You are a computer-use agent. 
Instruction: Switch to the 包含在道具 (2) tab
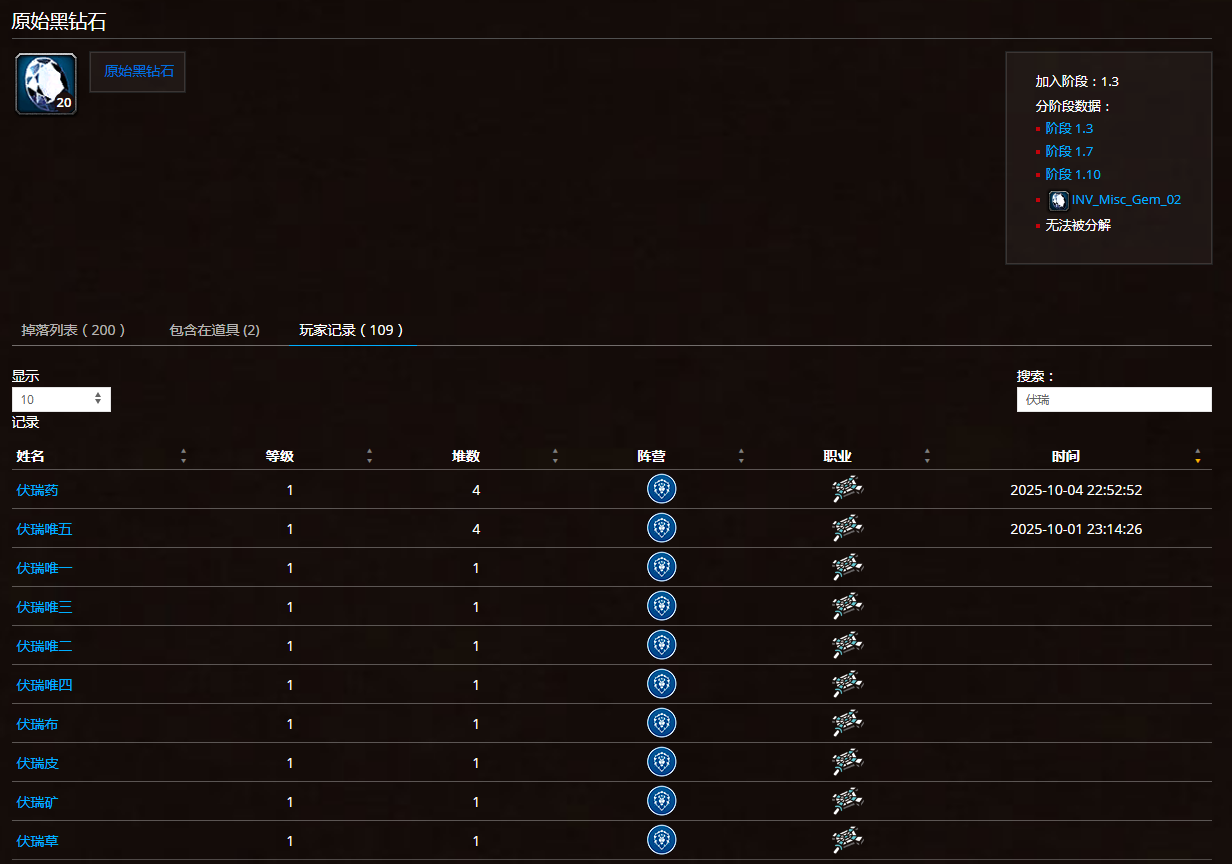tap(214, 330)
